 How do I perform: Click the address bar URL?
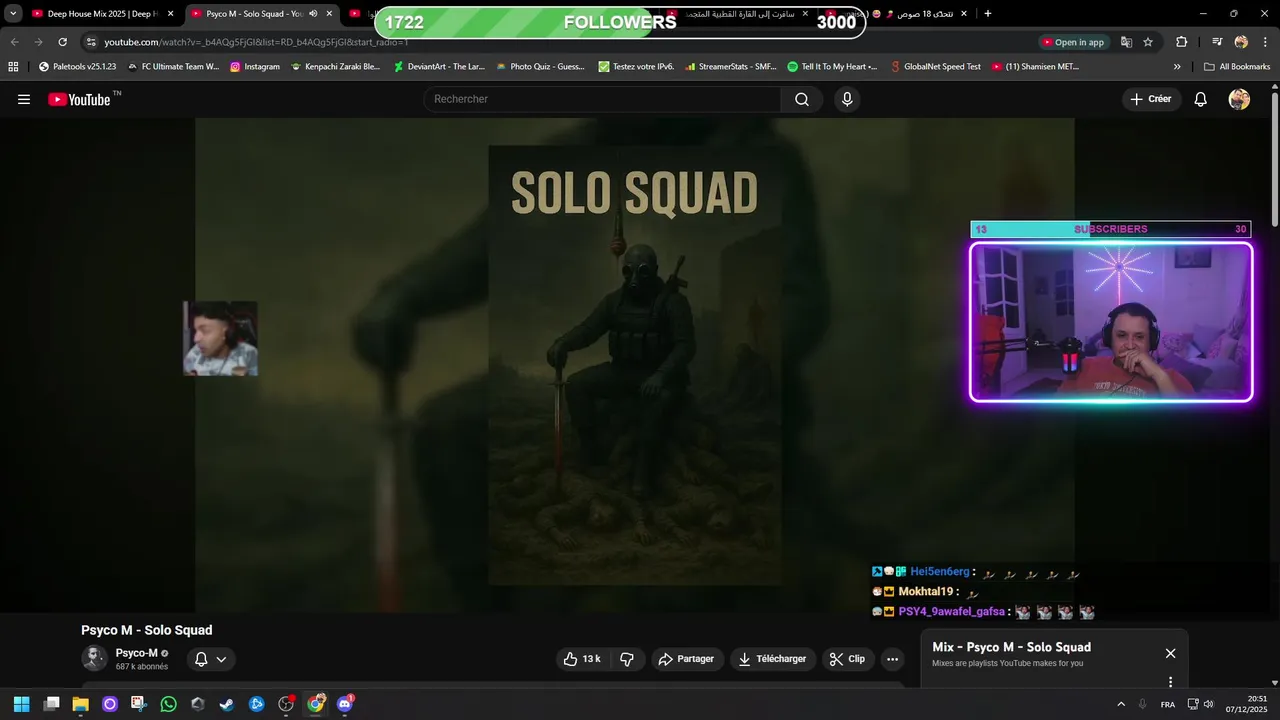pyautogui.click(x=256, y=42)
